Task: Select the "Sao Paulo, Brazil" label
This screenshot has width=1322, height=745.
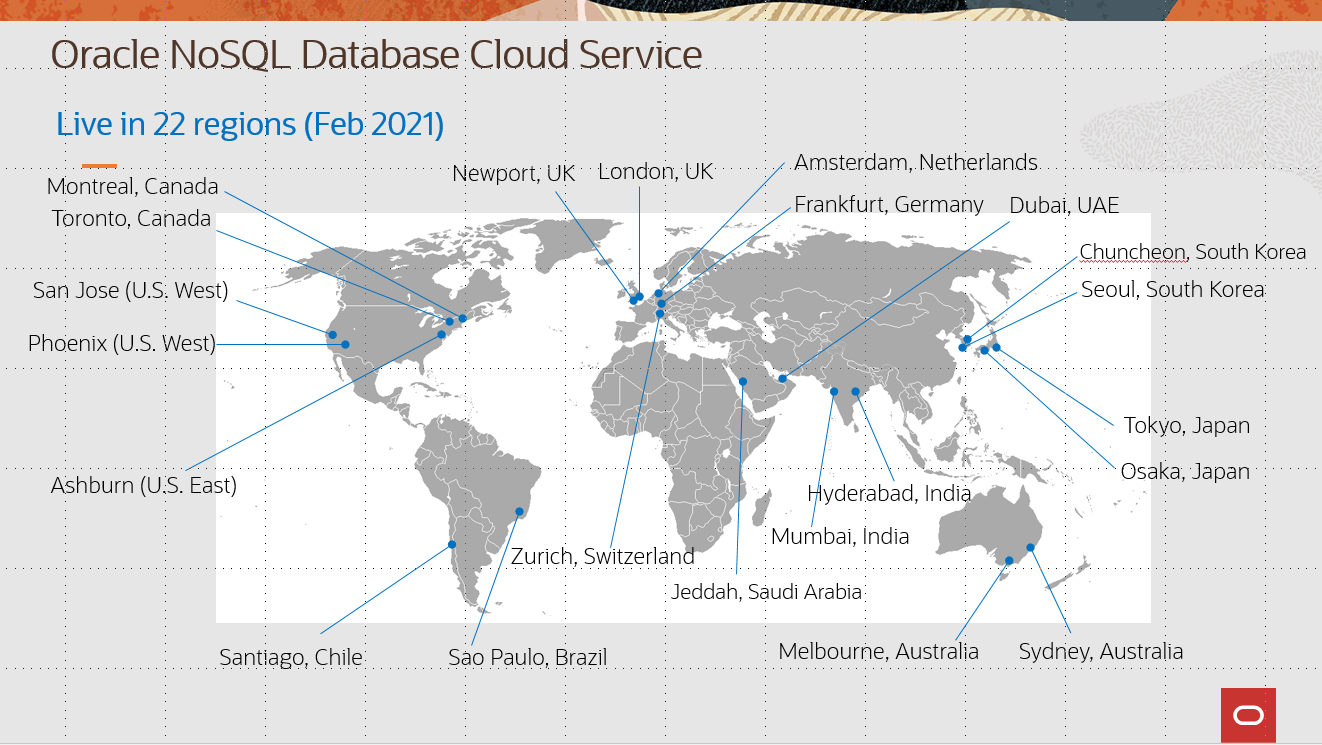Action: [528, 657]
